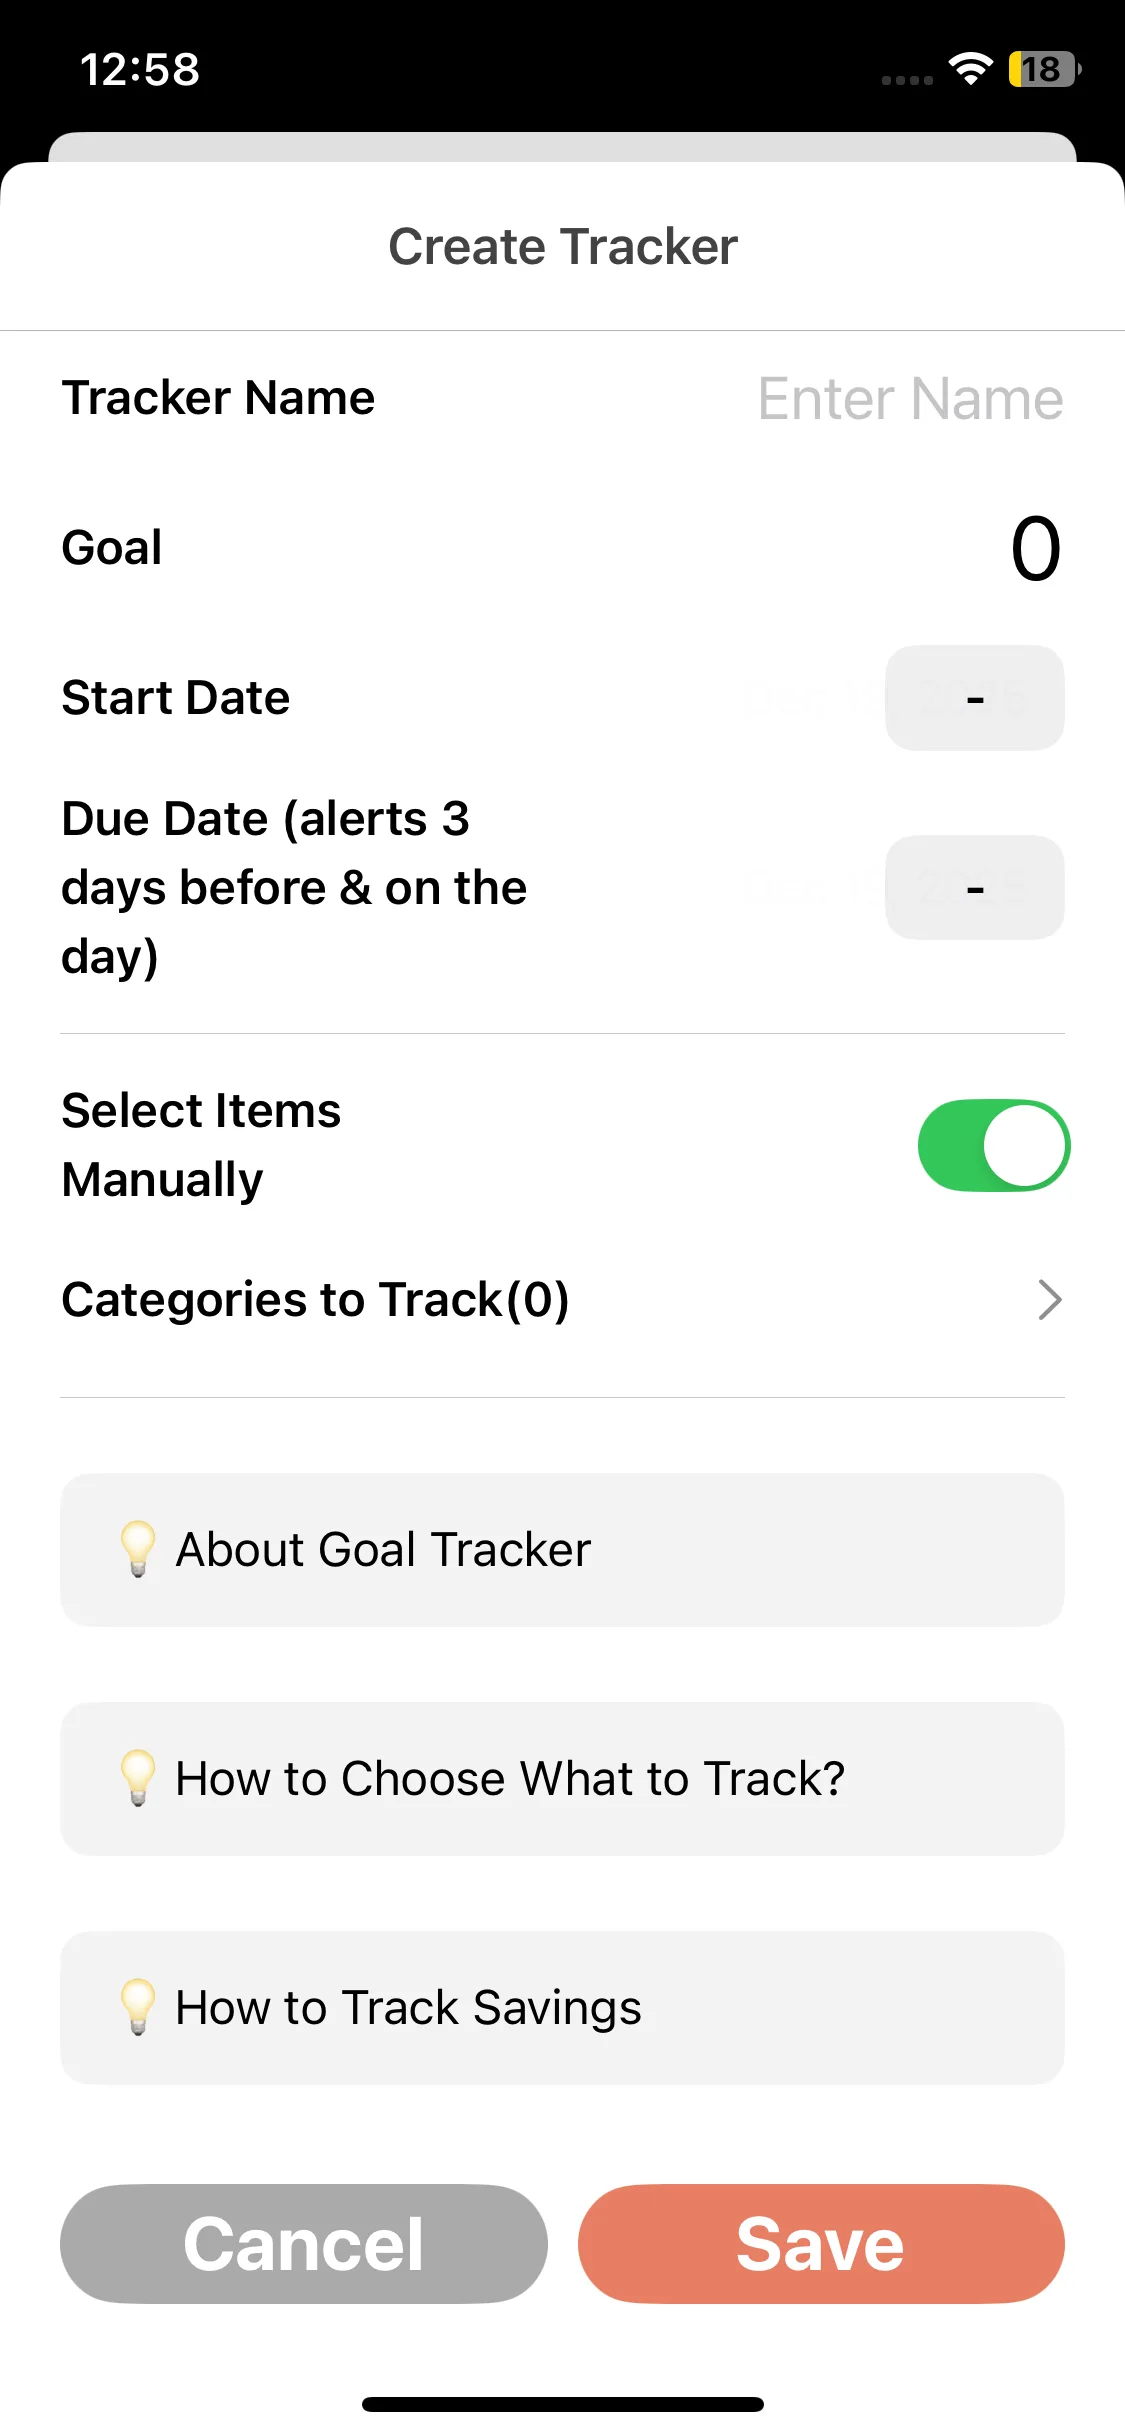Tap the lightbulb beside How to Track Savings
This screenshot has width=1125, height=2436.
[138, 2007]
